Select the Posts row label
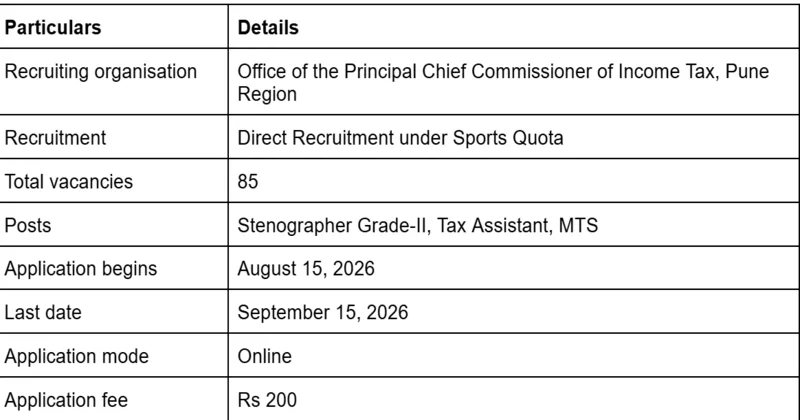Screen dimensions: 800x420 tap(28, 226)
